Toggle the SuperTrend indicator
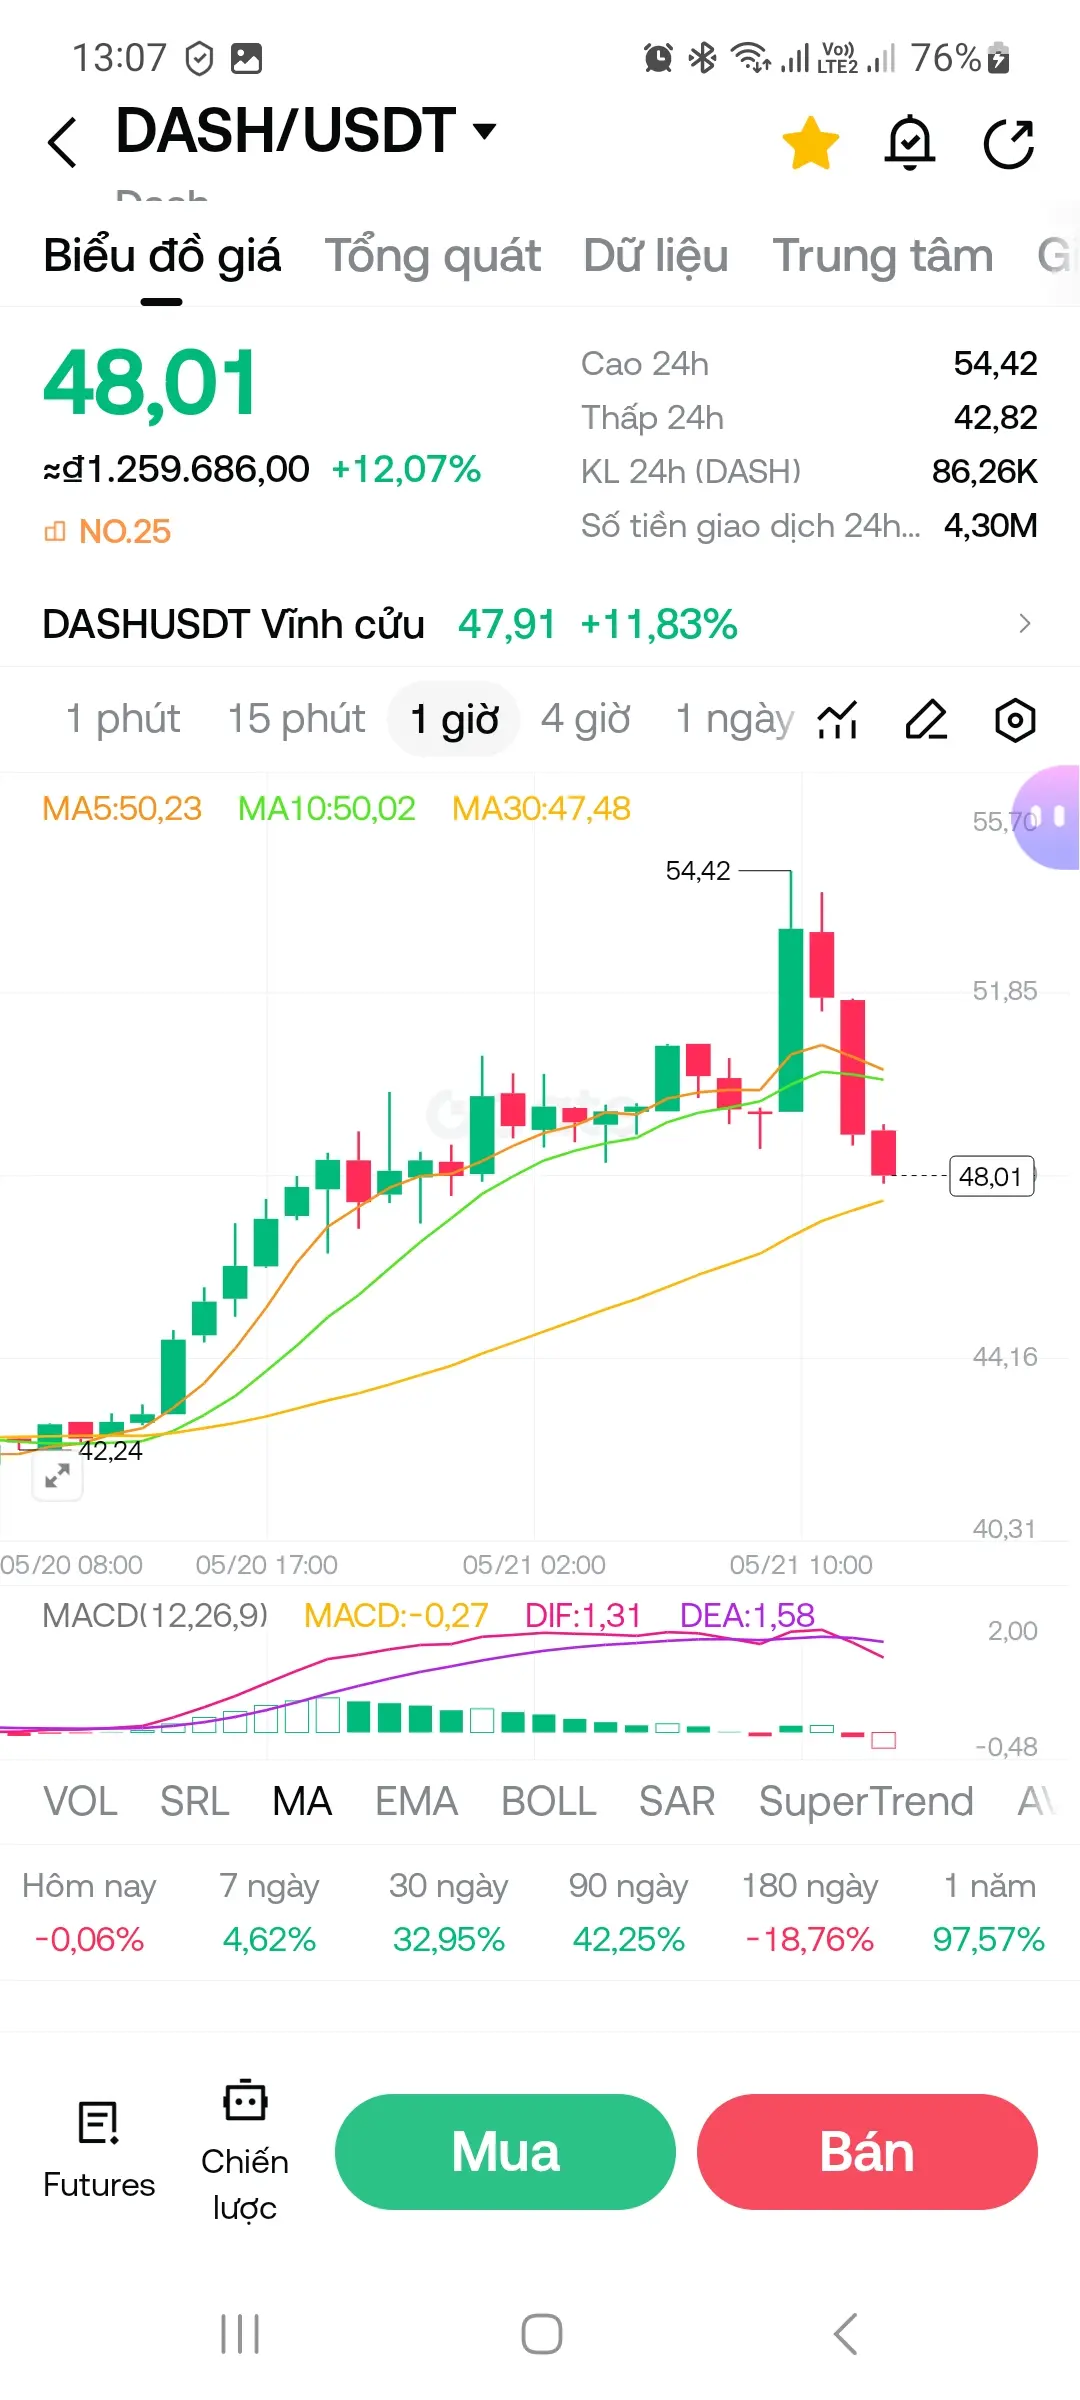This screenshot has width=1080, height=2400. tap(866, 1802)
